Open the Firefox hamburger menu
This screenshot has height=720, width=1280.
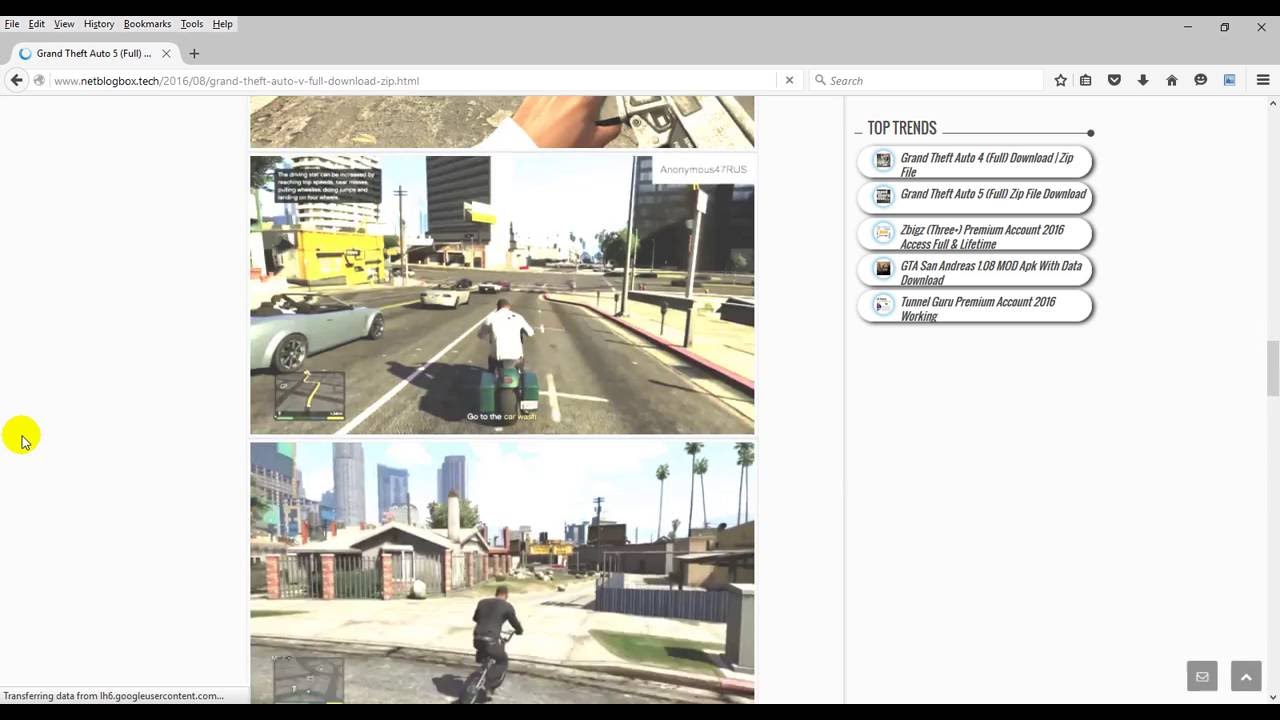1263,80
